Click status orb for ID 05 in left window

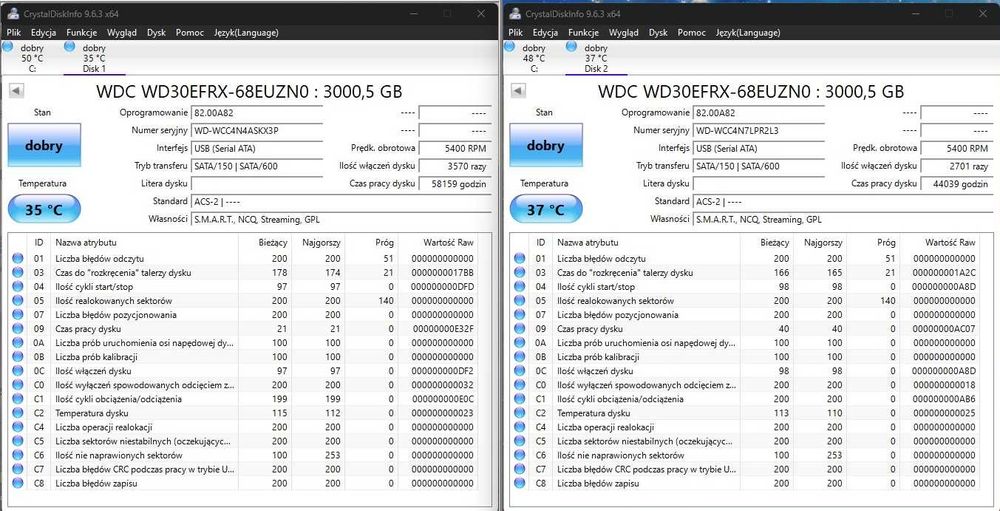pos(18,300)
